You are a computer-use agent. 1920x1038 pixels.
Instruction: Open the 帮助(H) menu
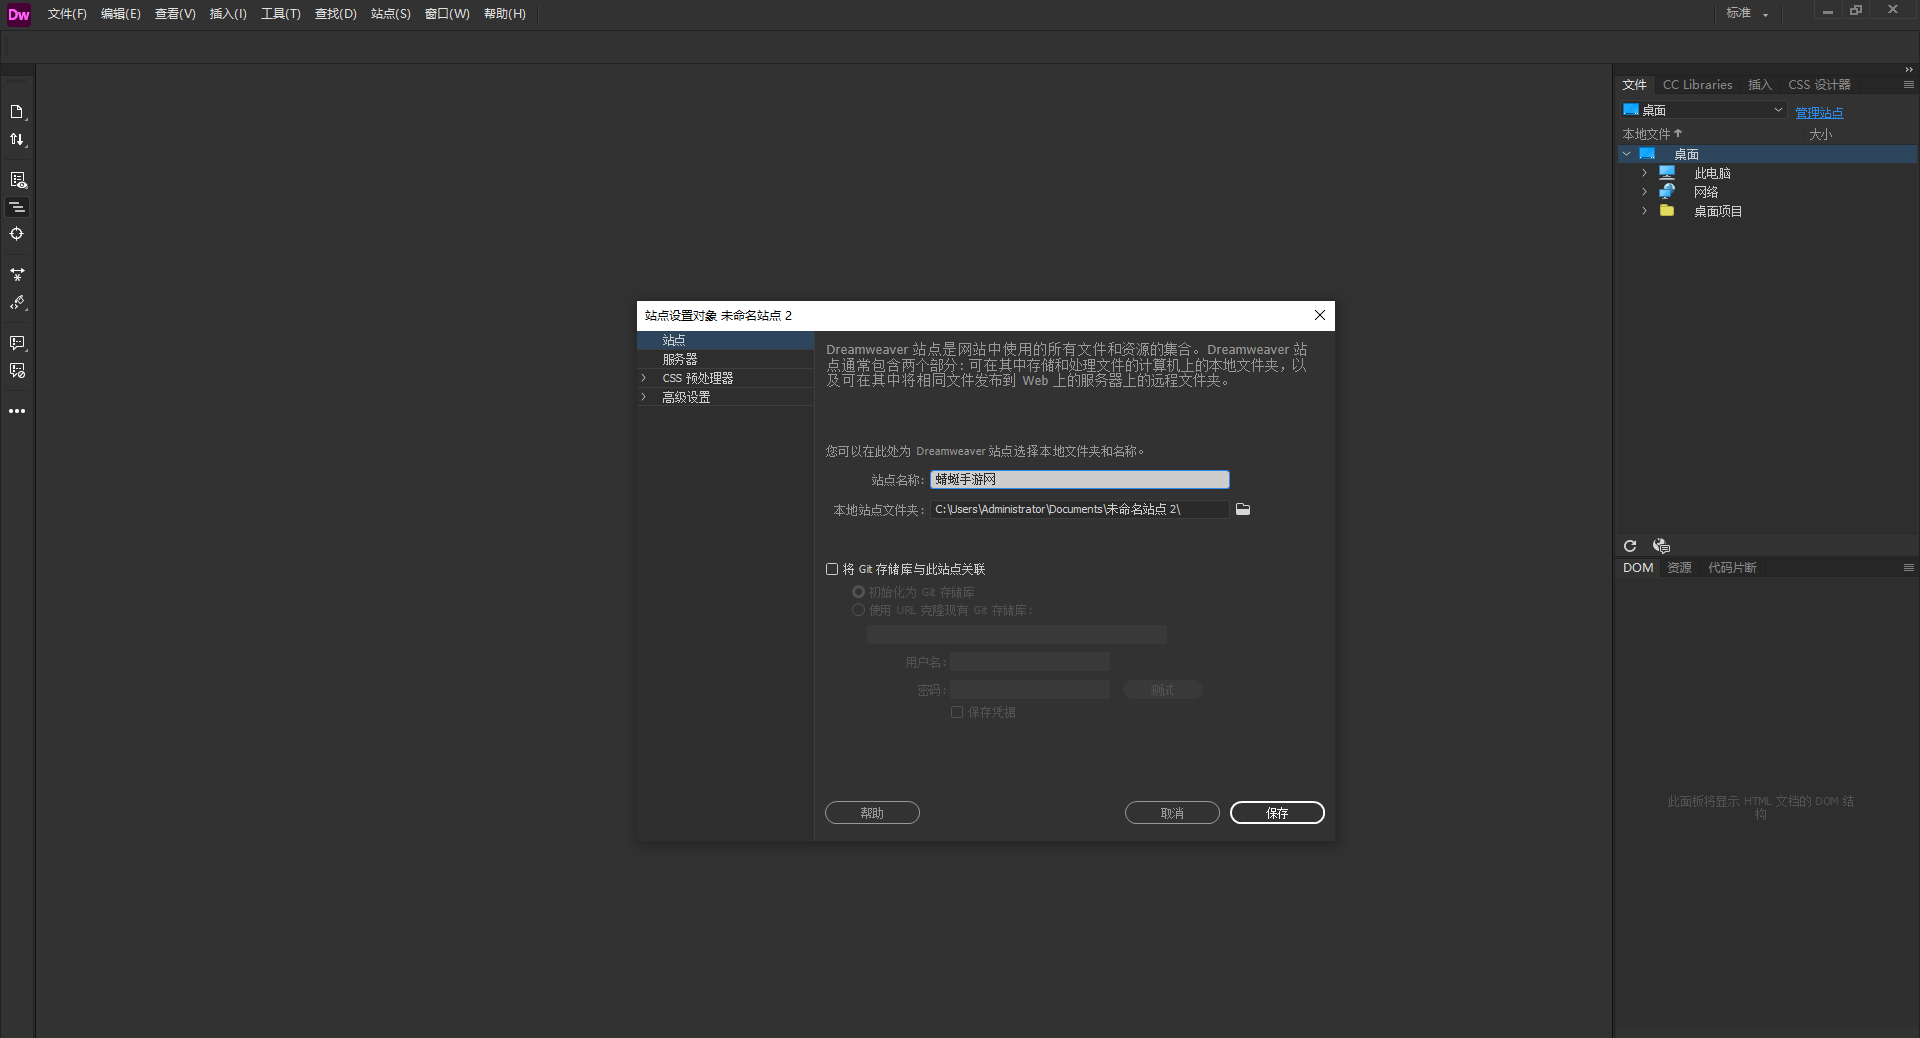tap(505, 14)
